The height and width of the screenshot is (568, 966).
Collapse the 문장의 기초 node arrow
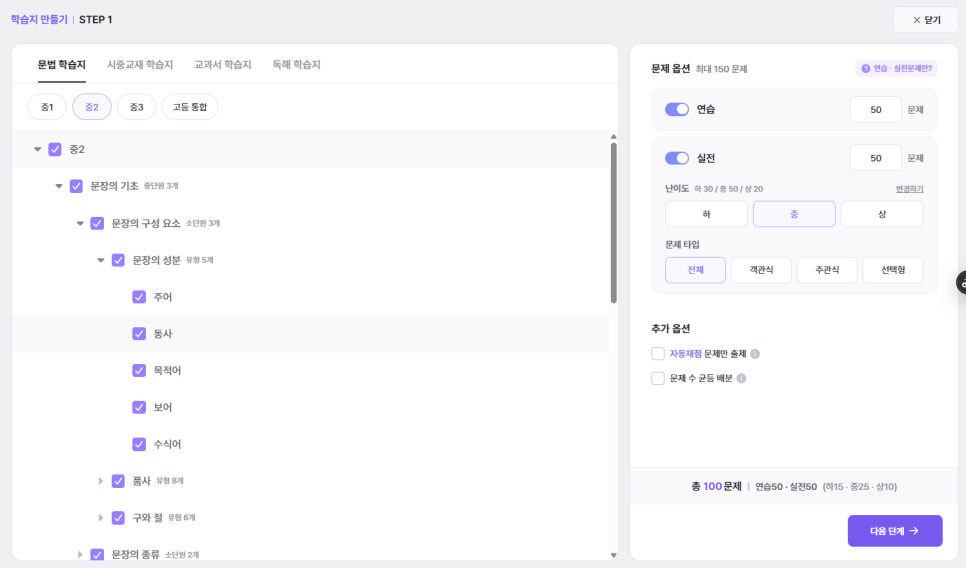[59, 186]
